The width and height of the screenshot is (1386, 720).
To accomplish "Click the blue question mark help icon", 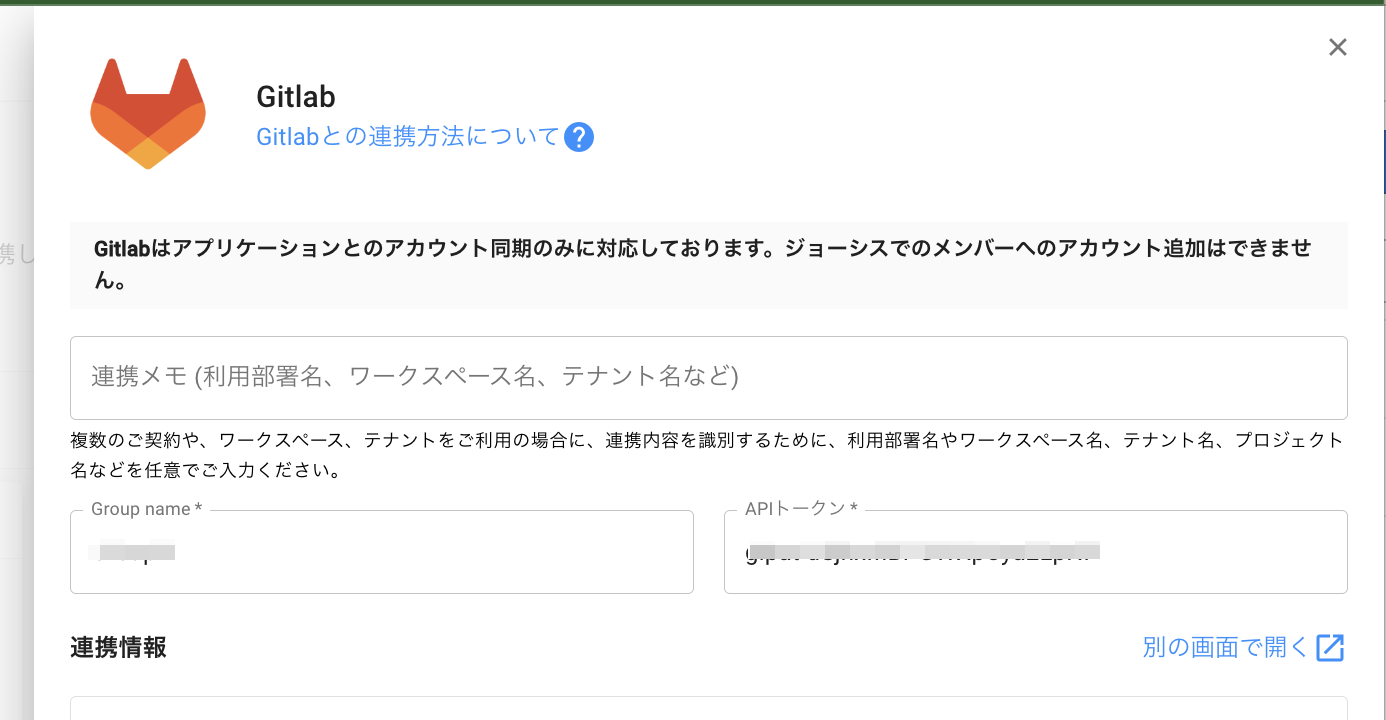I will (x=579, y=137).
